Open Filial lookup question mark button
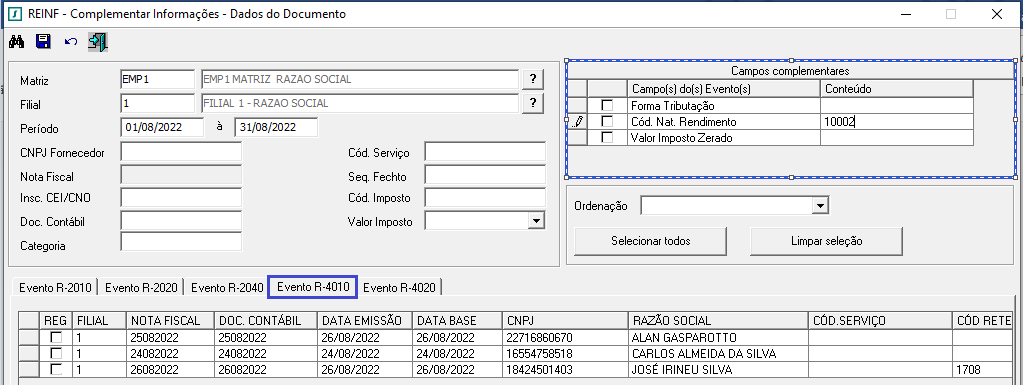Image resolution: width=1023 pixels, height=385 pixels. (533, 103)
